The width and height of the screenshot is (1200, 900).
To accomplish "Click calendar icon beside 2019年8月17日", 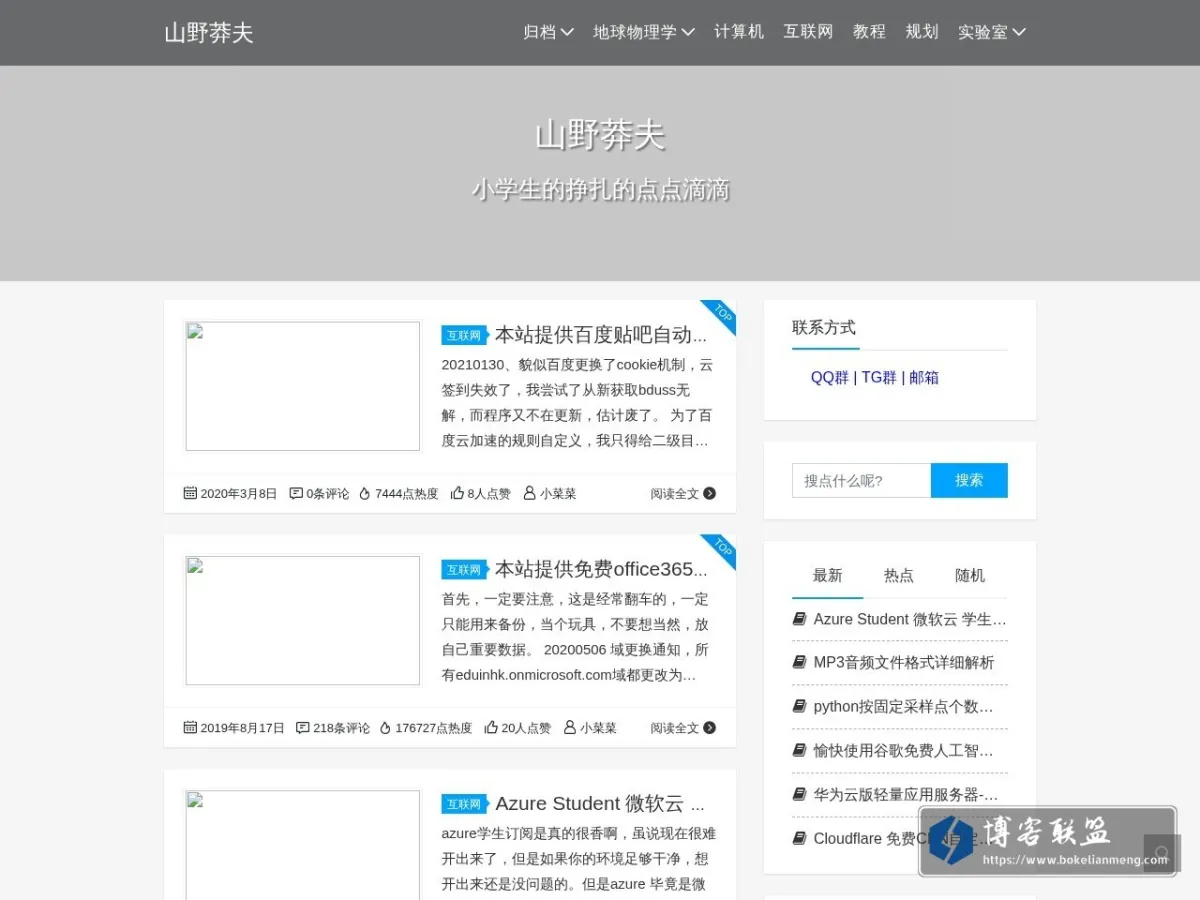I will (190, 727).
